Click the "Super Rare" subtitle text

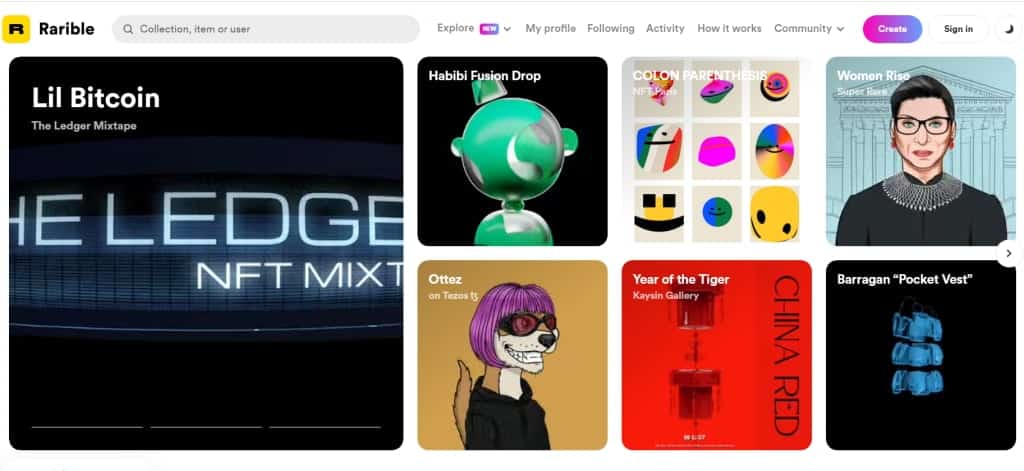tap(862, 92)
